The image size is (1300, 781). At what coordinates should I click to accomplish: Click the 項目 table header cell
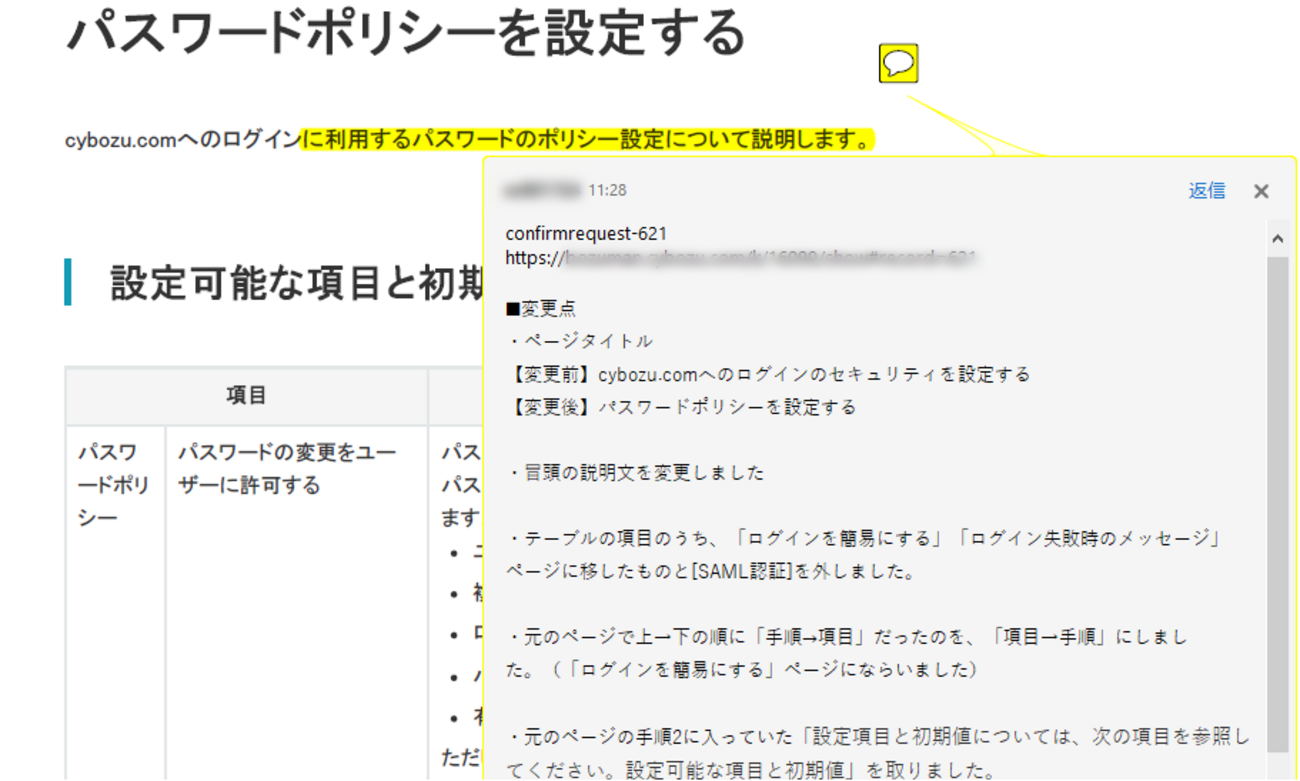[246, 396]
